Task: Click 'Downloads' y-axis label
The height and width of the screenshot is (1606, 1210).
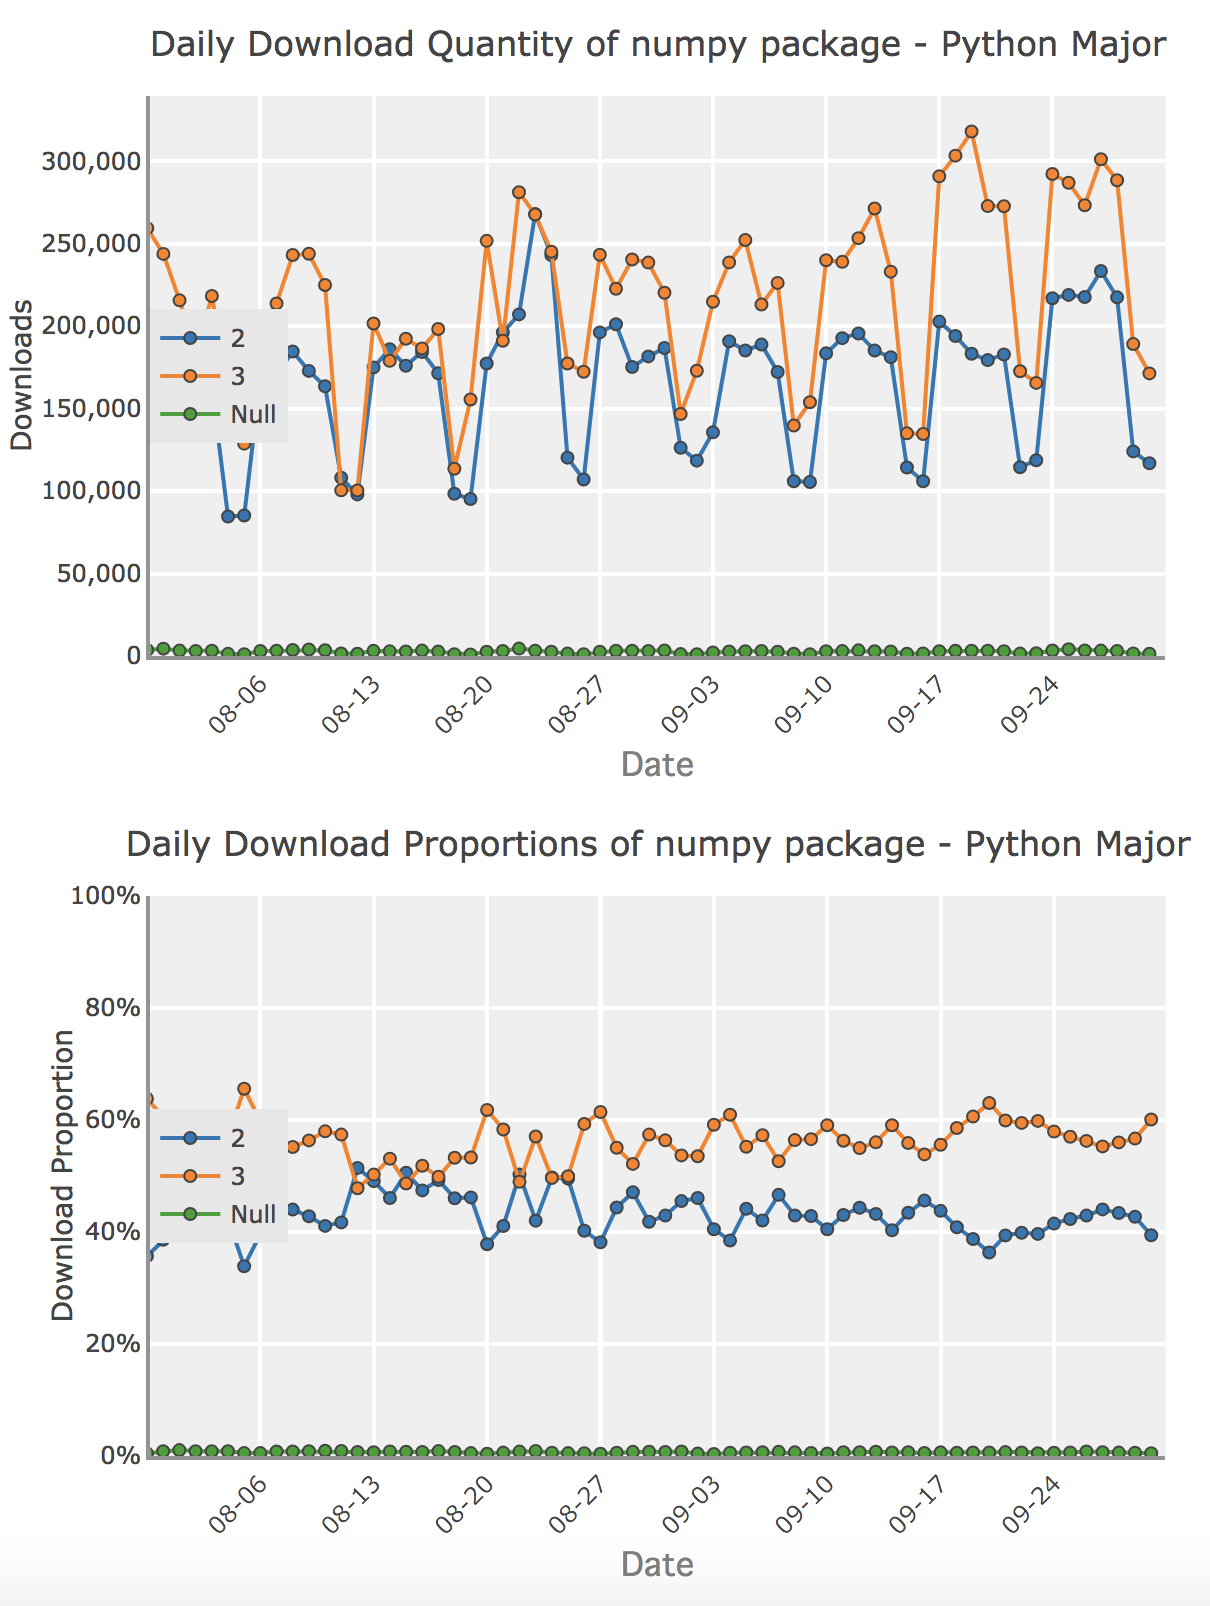Action: pyautogui.click(x=21, y=375)
